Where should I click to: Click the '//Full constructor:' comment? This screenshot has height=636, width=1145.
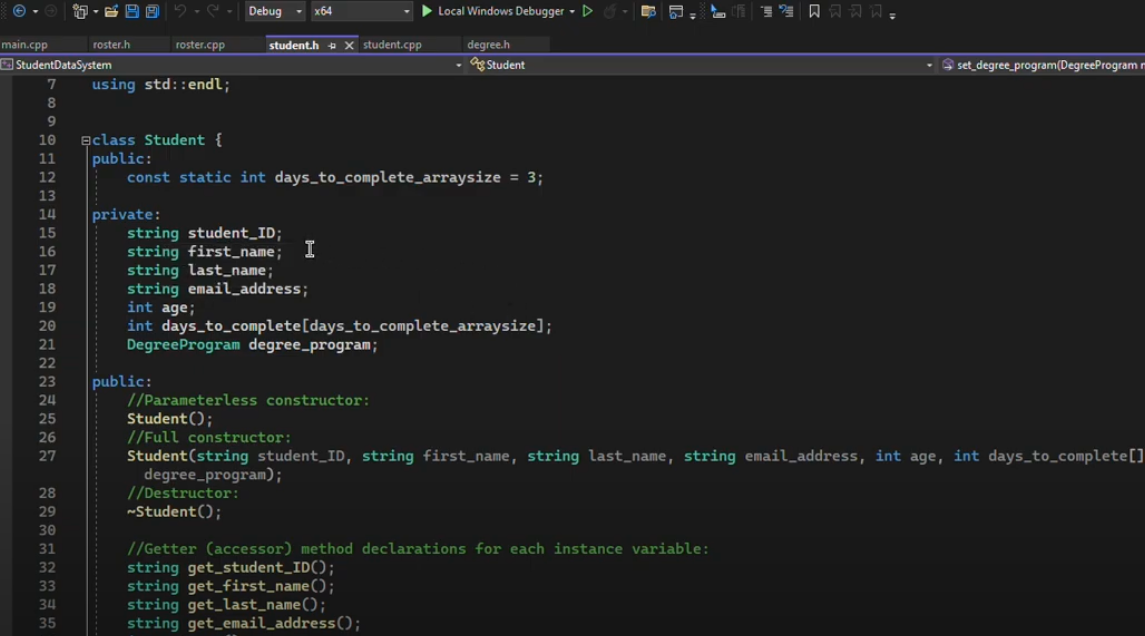[209, 437]
